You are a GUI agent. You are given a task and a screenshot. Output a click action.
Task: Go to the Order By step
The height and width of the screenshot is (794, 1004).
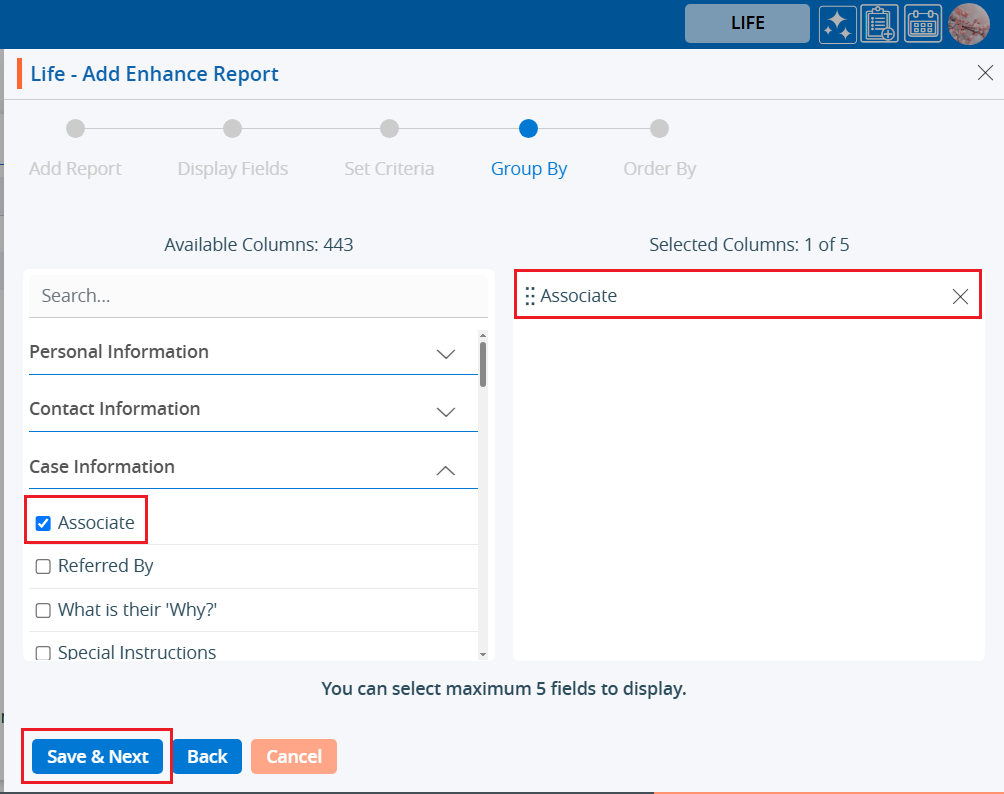pyautogui.click(x=659, y=129)
